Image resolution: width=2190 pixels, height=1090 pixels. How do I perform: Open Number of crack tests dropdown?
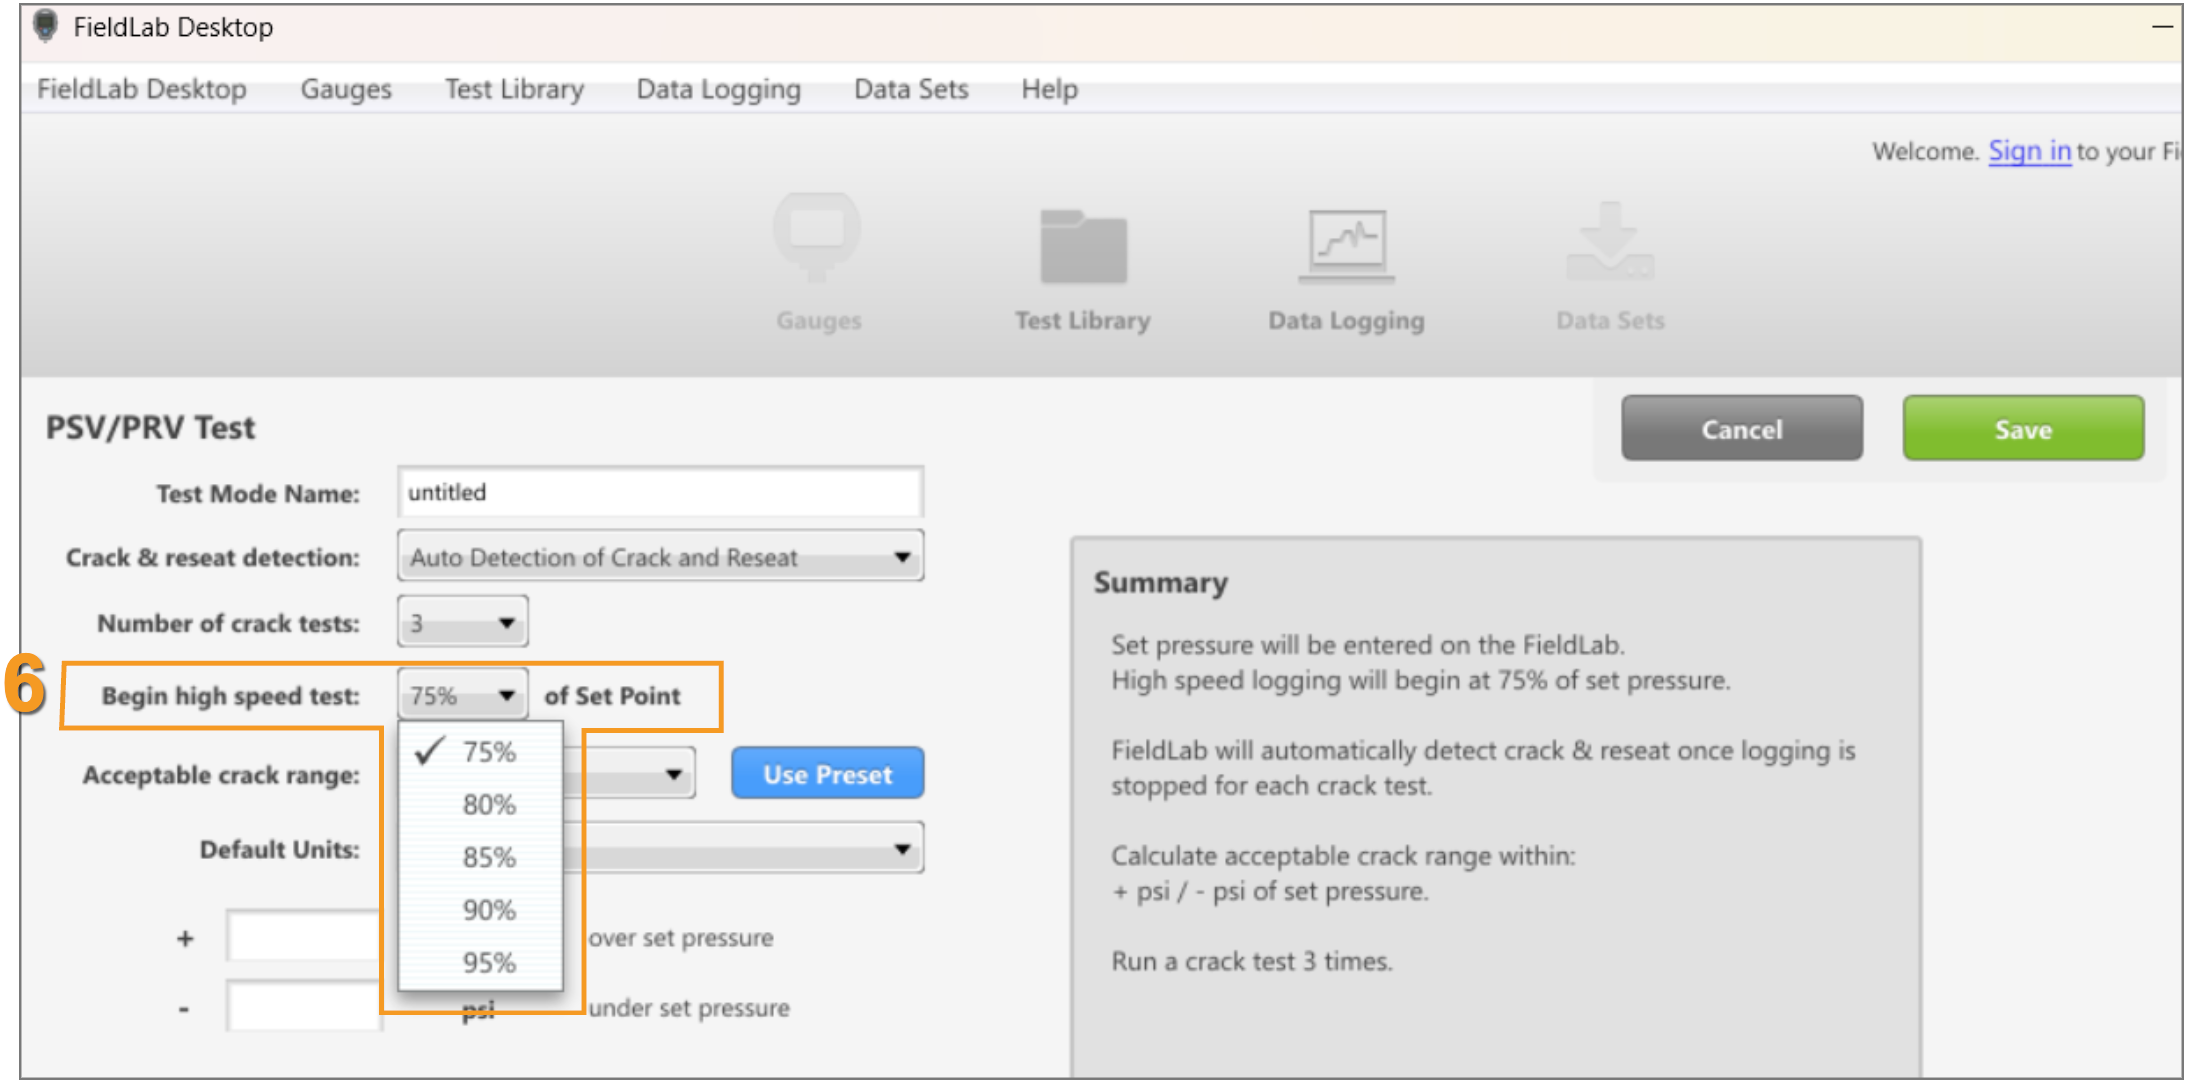pyautogui.click(x=463, y=623)
